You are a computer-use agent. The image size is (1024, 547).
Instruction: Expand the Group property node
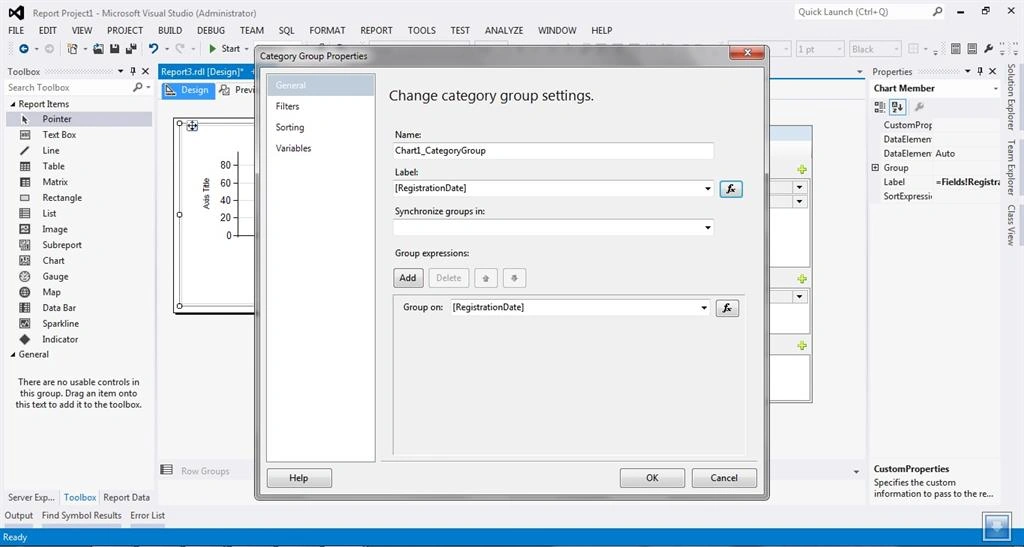(875, 168)
